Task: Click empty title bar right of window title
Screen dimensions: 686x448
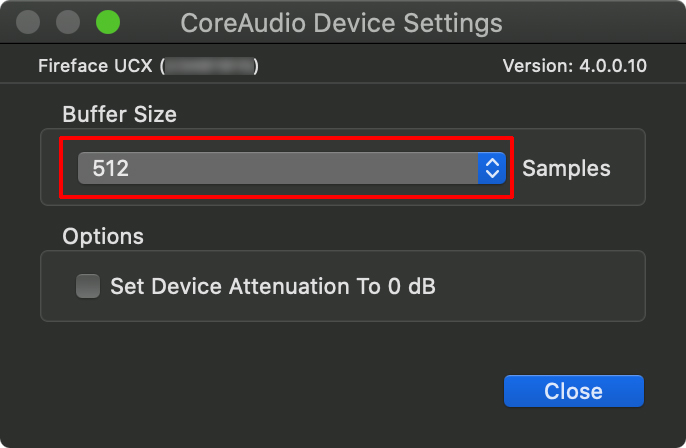Action: coord(600,21)
